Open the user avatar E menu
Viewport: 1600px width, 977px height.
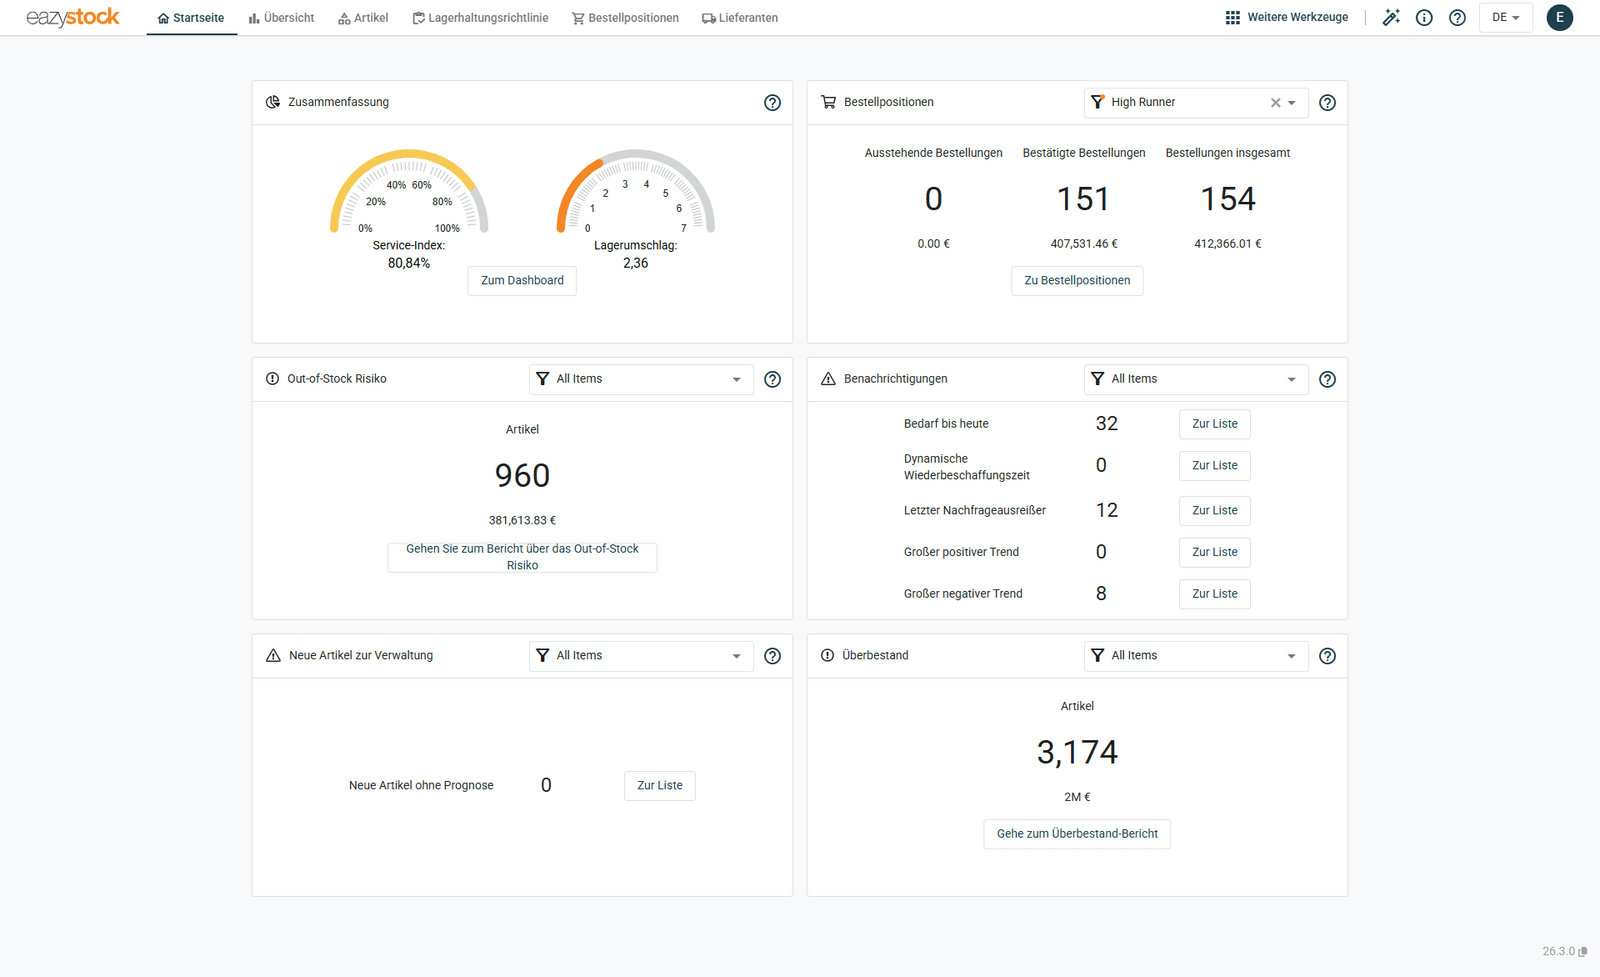[1559, 17]
